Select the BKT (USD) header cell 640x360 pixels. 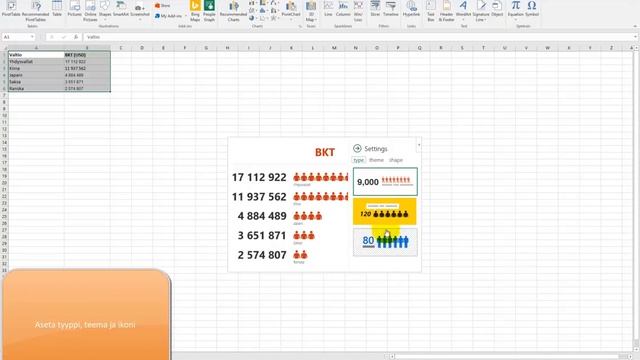pyautogui.click(x=87, y=55)
